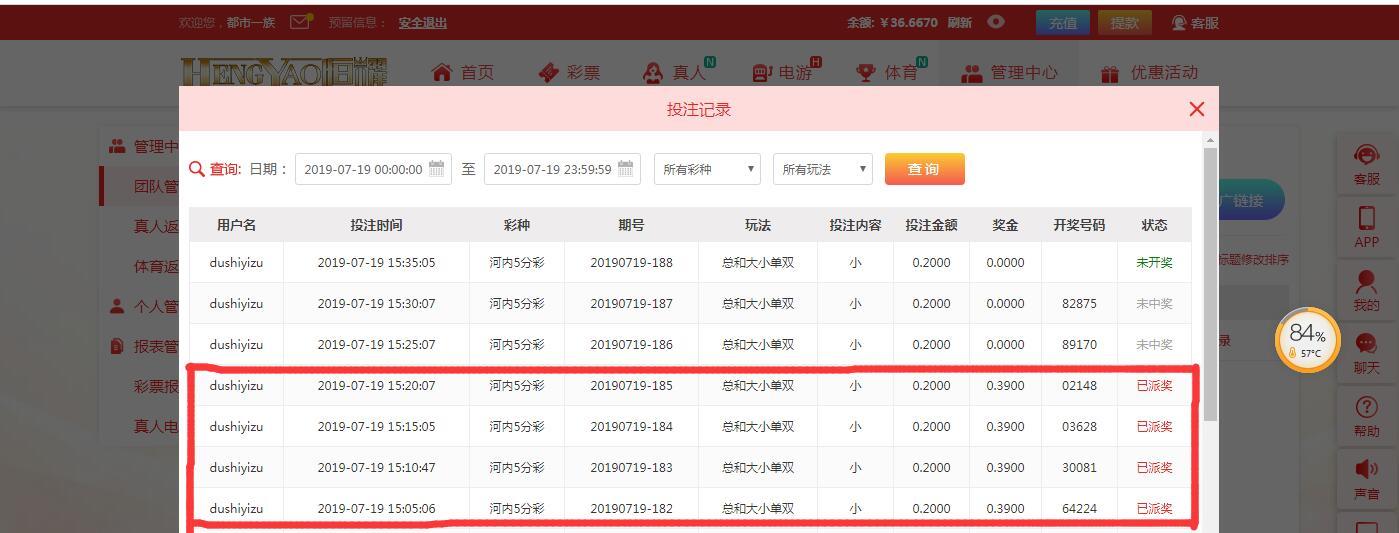Click scrollbar up arrow in dialog
Image resolution: width=1399 pixels, height=533 pixels.
click(x=1210, y=140)
